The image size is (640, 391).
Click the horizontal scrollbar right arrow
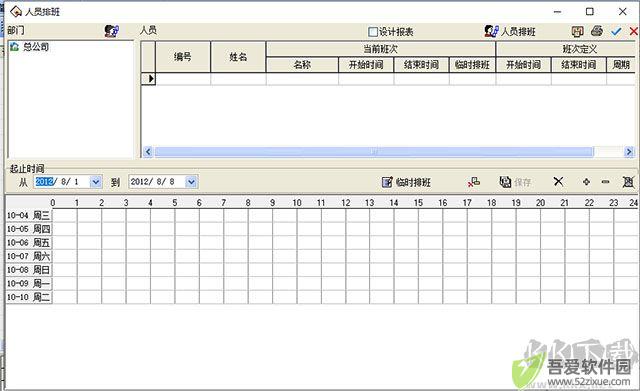pos(629,152)
